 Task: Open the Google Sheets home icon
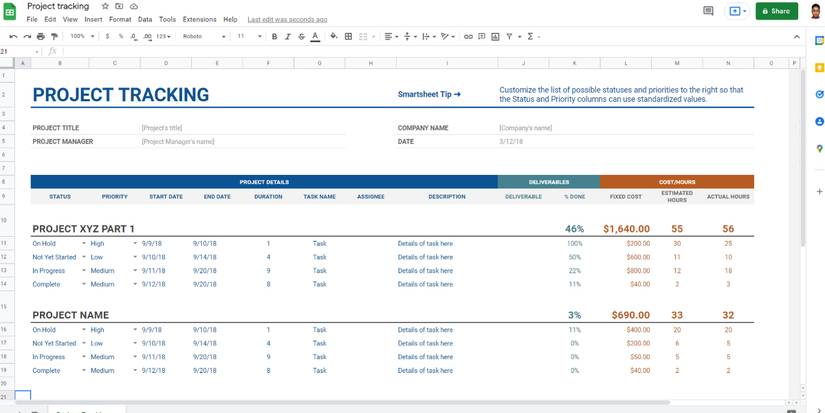(x=9, y=11)
